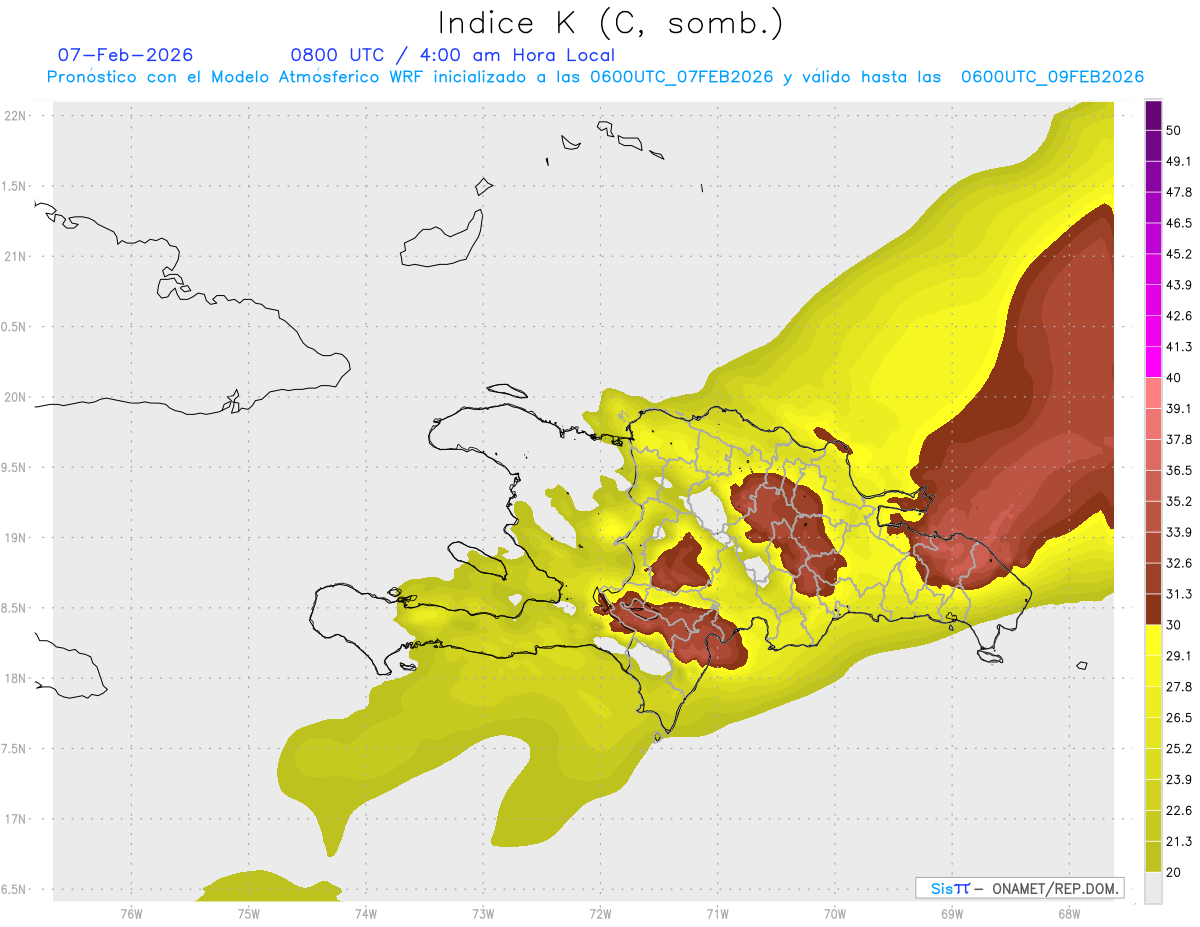Click the colorbar value "49.1"
The width and height of the screenshot is (1200, 927).
click(1179, 161)
